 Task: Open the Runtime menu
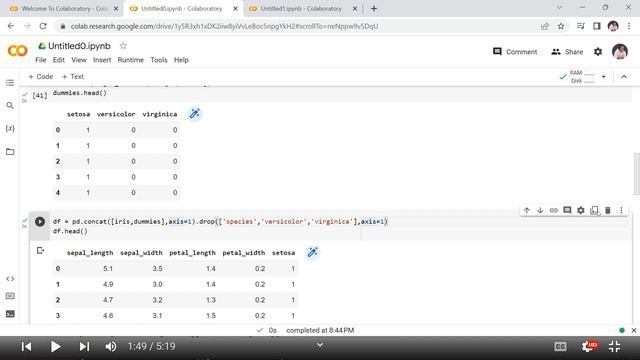131,60
